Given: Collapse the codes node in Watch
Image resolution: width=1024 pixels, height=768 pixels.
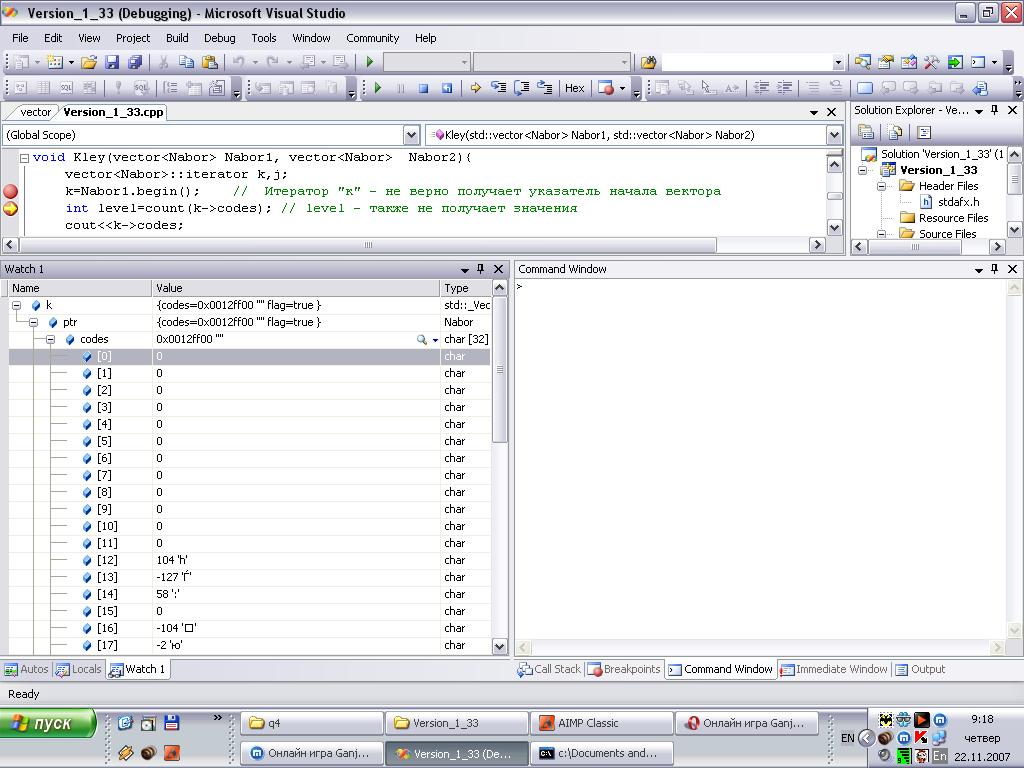Looking at the screenshot, I should pos(52,340).
